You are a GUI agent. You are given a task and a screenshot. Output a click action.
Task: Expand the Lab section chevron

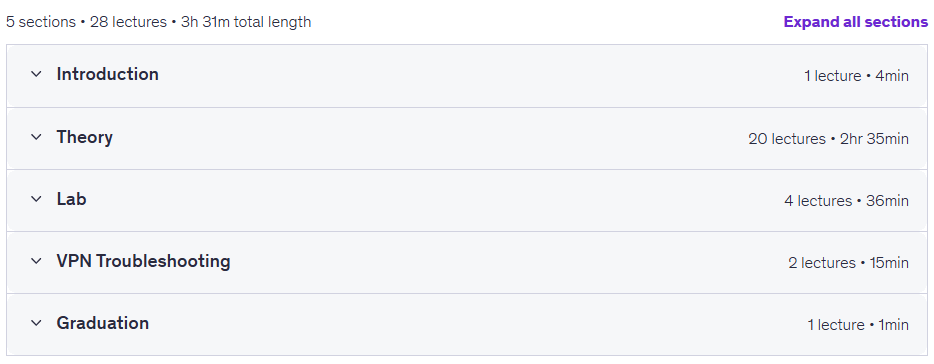36,199
